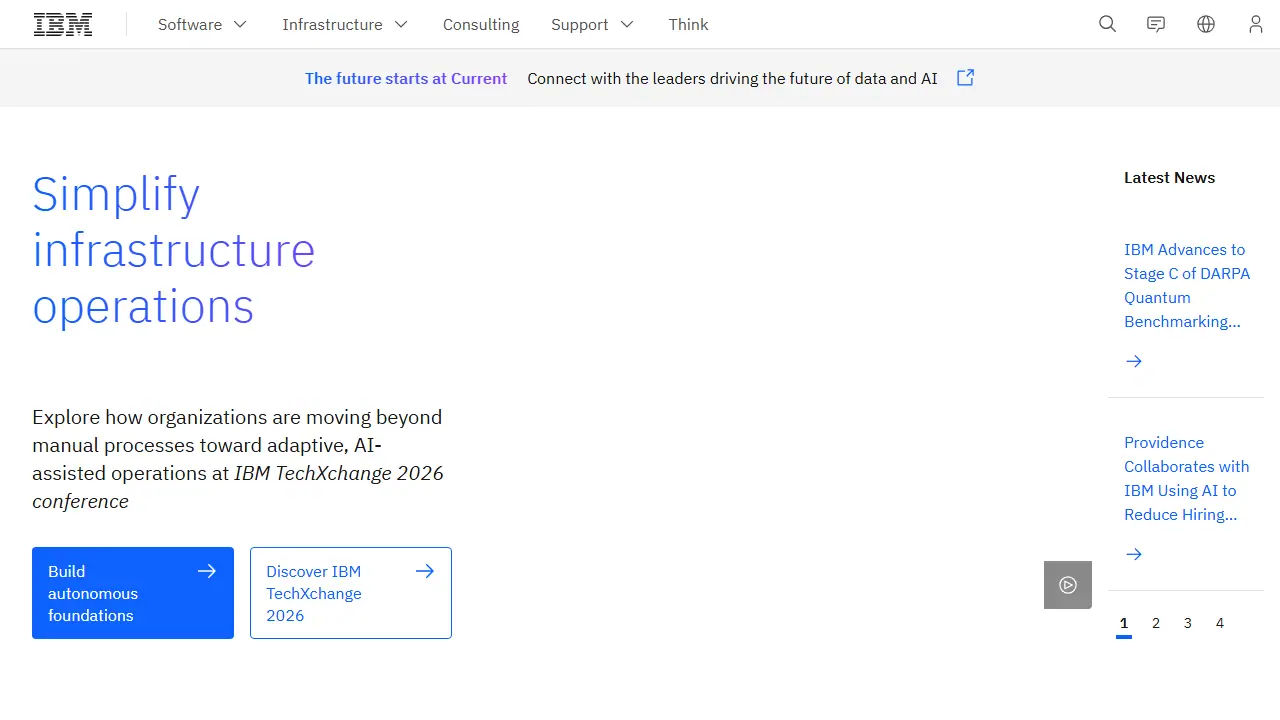
Task: Go to carousel slide 2
Action: point(1156,624)
